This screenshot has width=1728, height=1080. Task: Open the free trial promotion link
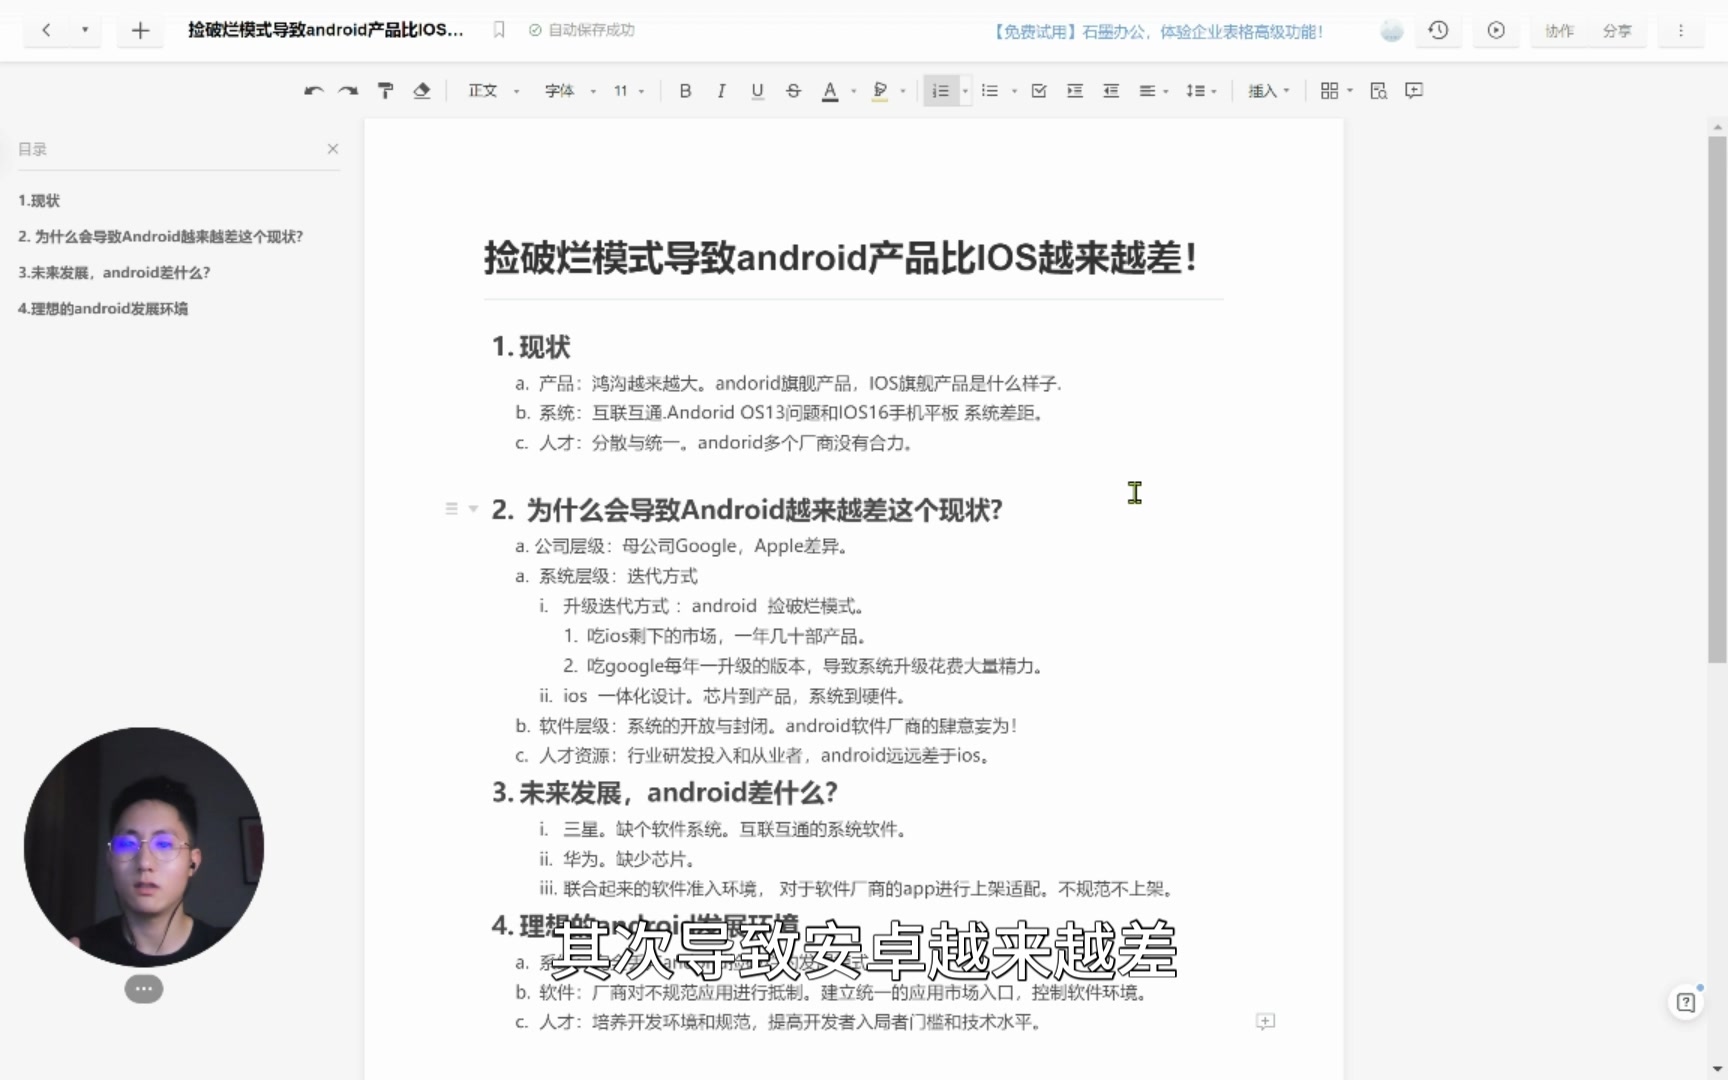coord(1157,32)
